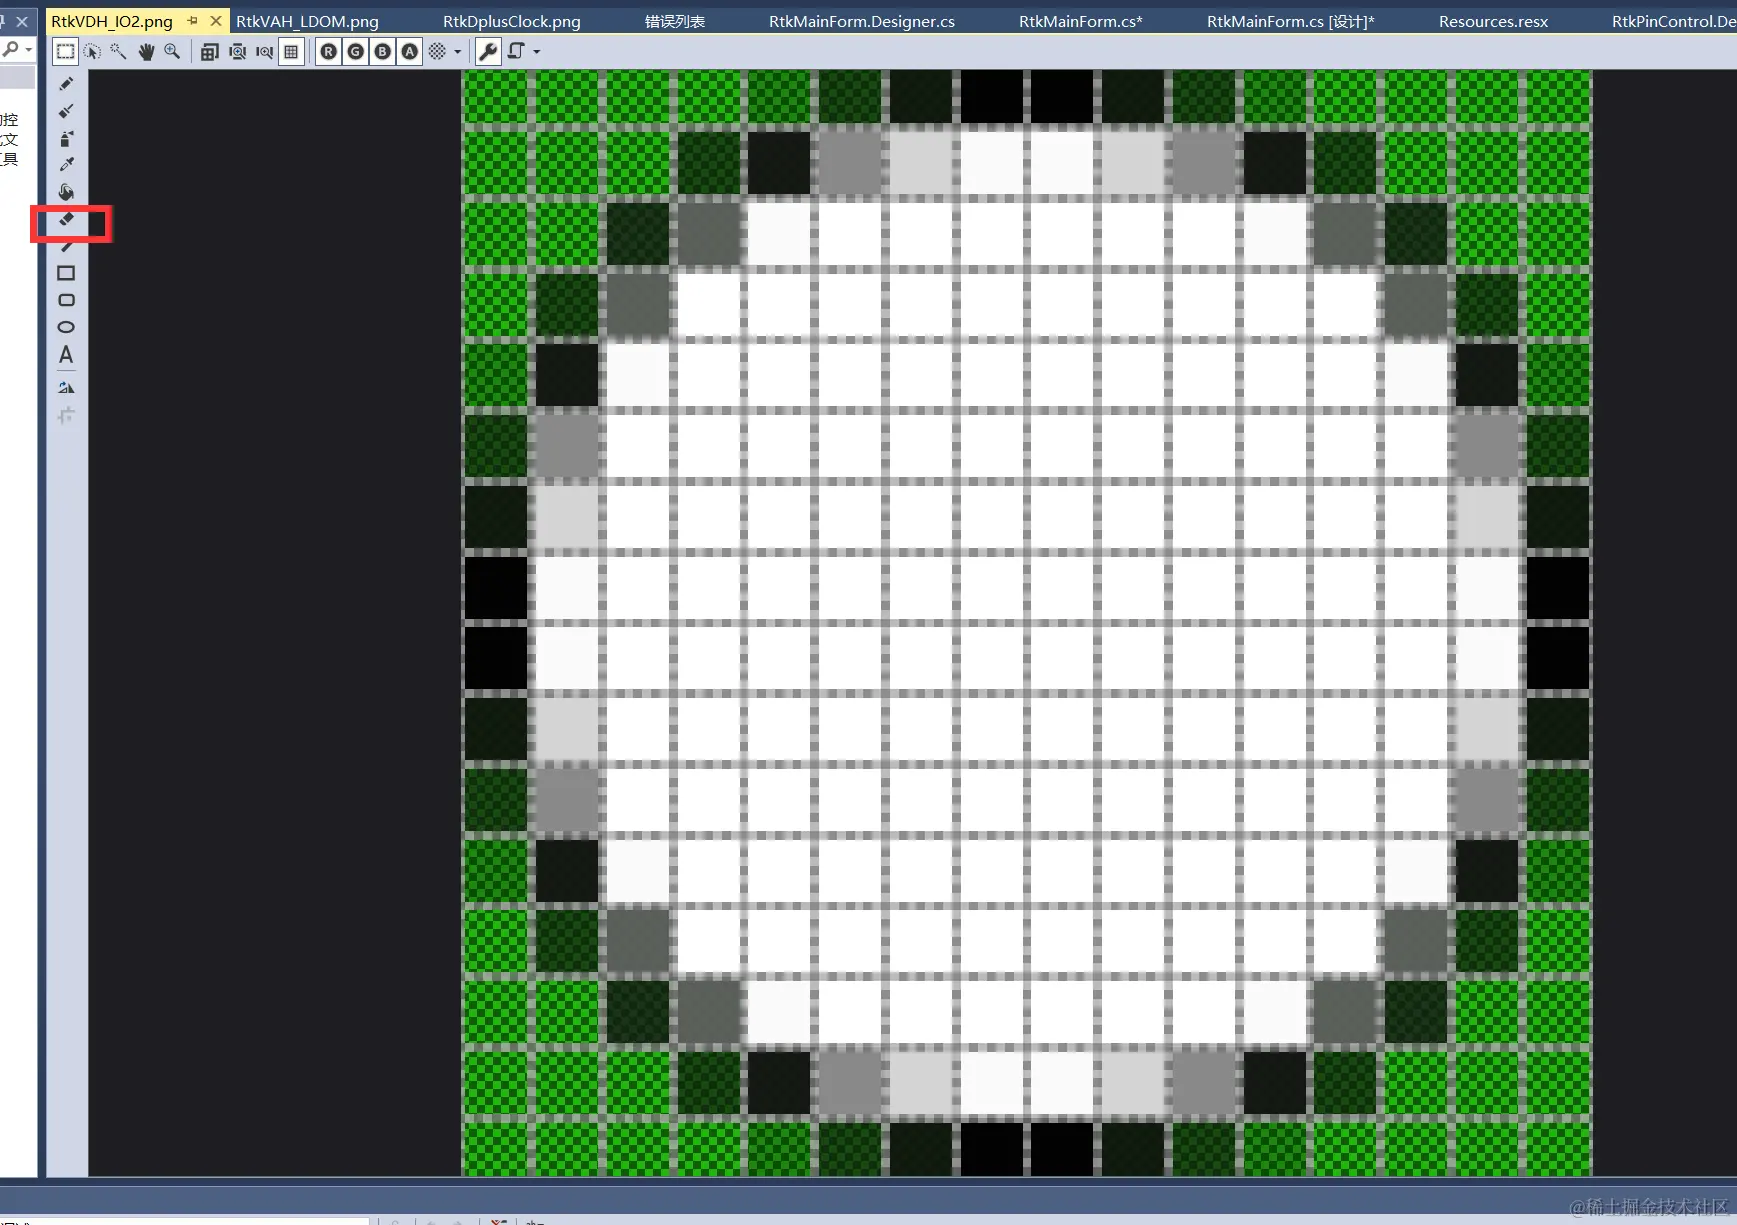The height and width of the screenshot is (1225, 1737).
Task: Click the stacked-windows icon beside the grid toggle
Action: (x=210, y=52)
